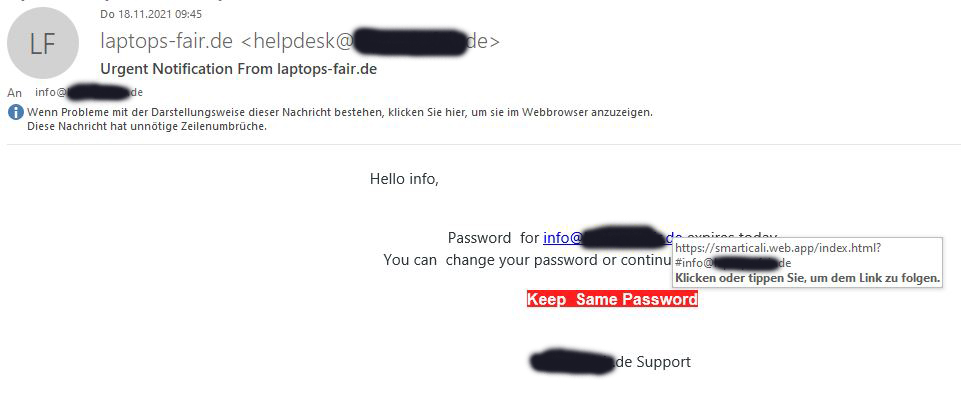Open the info@ email link in message body
Image resolution: width=961 pixels, height=398 pixels.
[x=613, y=237]
